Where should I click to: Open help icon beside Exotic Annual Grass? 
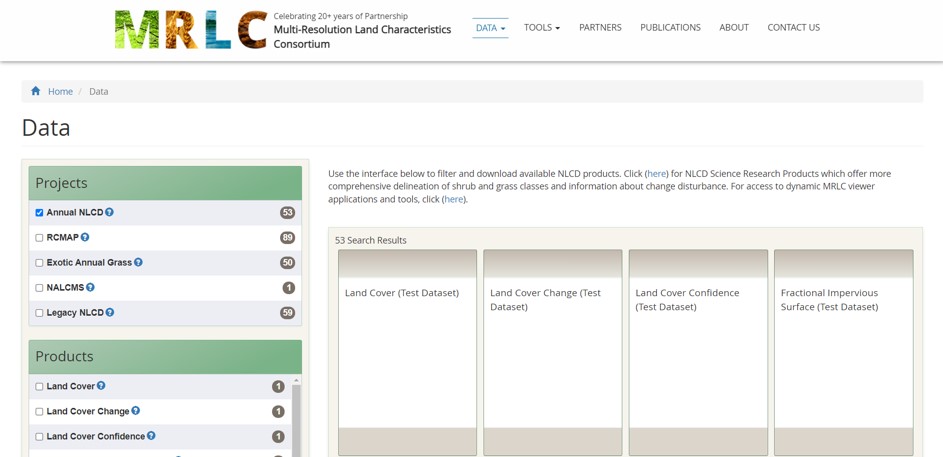coord(138,262)
